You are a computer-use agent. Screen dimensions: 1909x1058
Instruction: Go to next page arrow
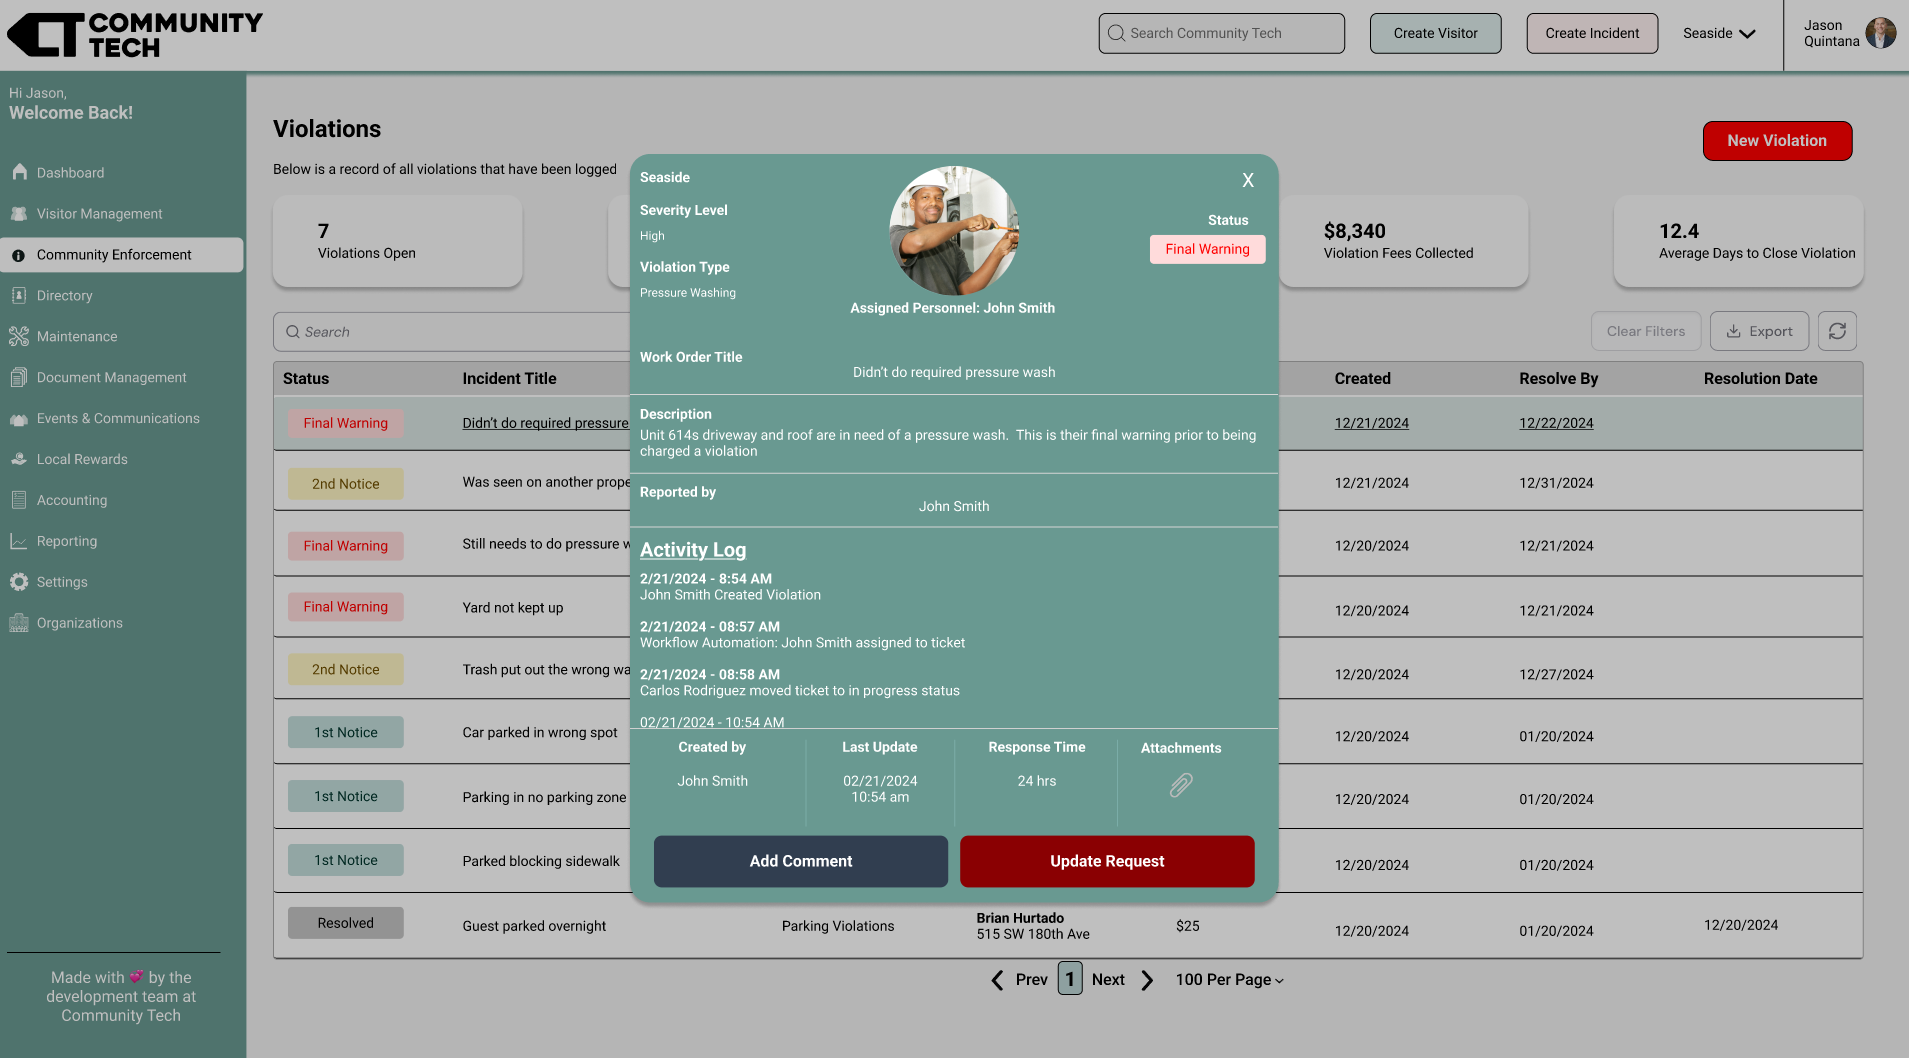click(x=1147, y=980)
